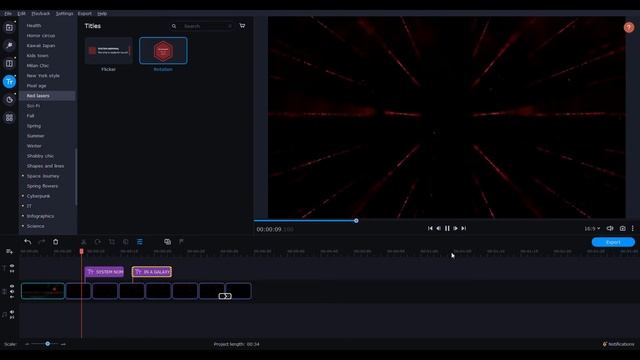Image resolution: width=640 pixels, height=360 pixels.
Task: Toggle visibility of the video track
Action: [x=12, y=286]
